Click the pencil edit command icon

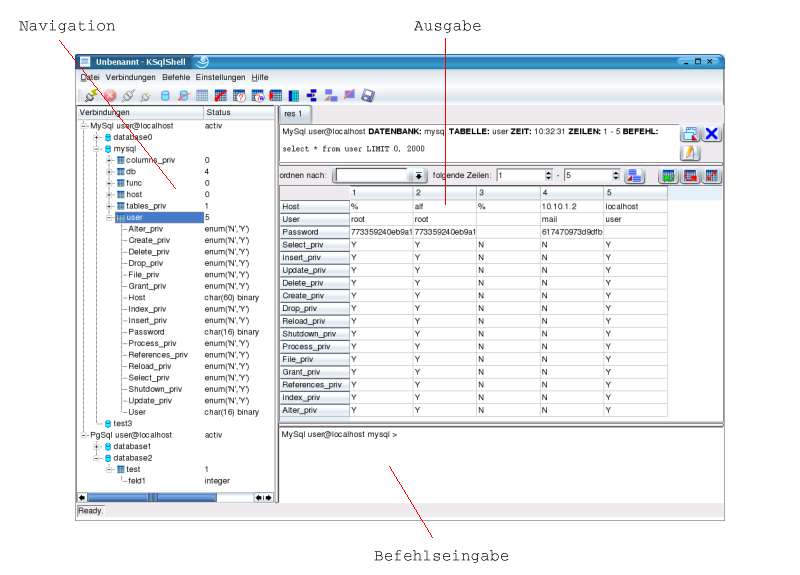[690, 153]
